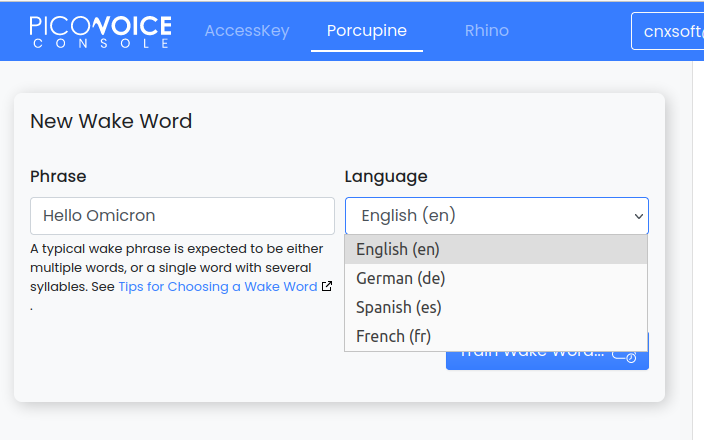The height and width of the screenshot is (440, 704).
Task: Open the AccessKey tab
Action: (247, 31)
